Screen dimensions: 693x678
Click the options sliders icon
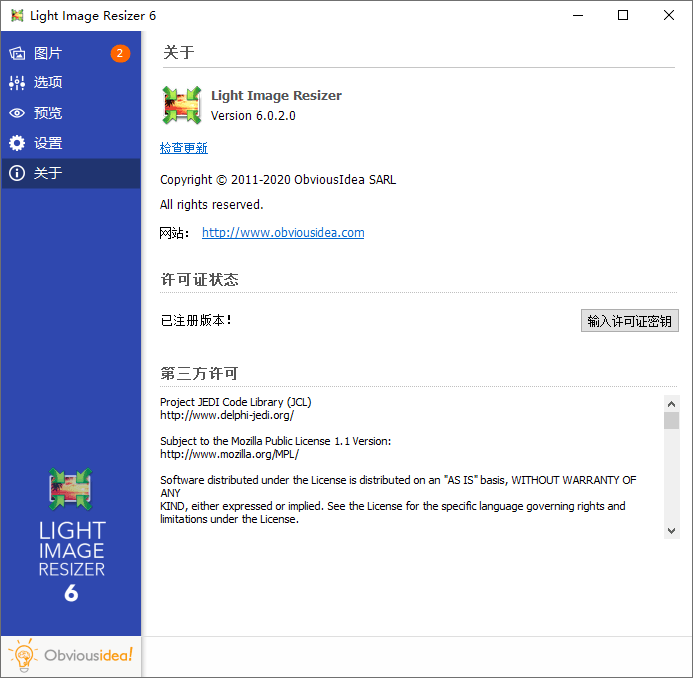(x=17, y=83)
